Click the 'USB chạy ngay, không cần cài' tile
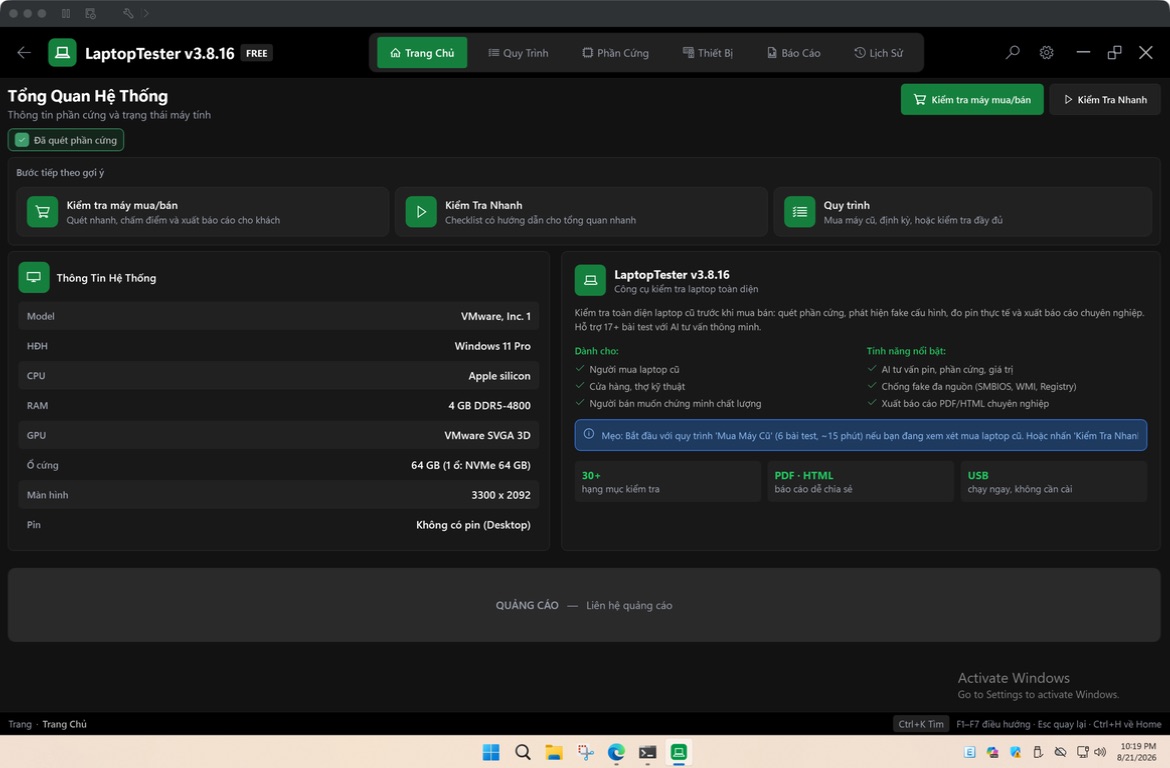 click(x=1054, y=481)
